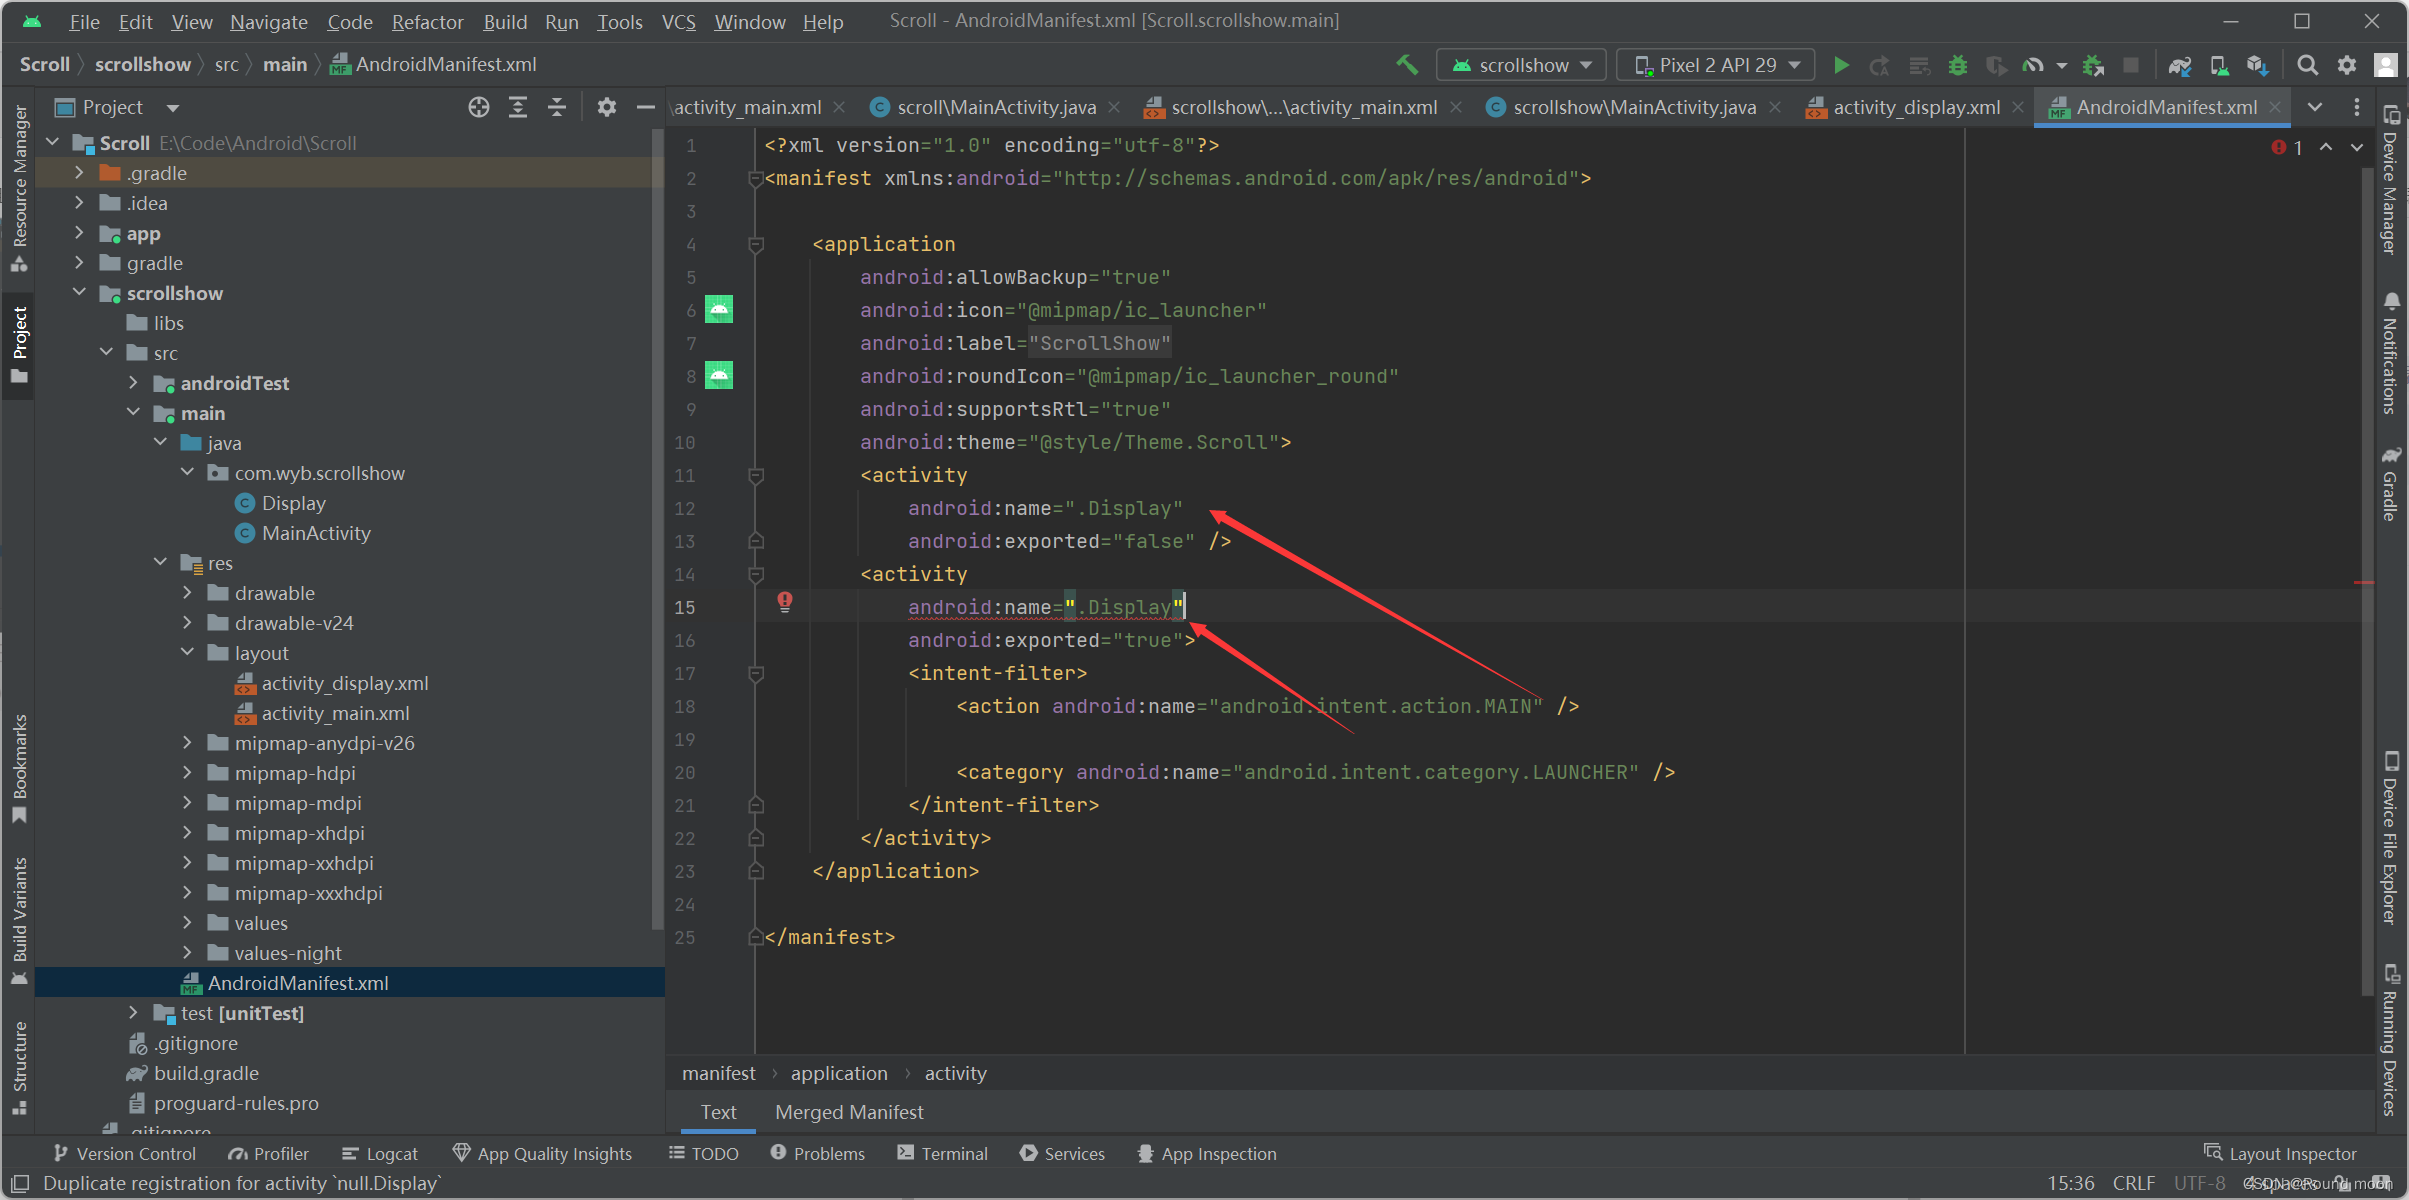2409x1200 pixels.
Task: Click the red error stripe marker
Action: coord(2364,582)
